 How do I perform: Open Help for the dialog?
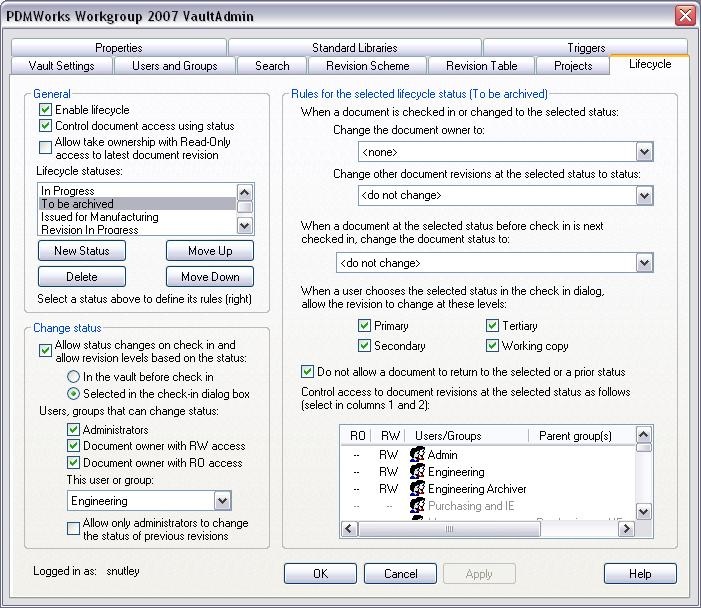click(x=640, y=574)
